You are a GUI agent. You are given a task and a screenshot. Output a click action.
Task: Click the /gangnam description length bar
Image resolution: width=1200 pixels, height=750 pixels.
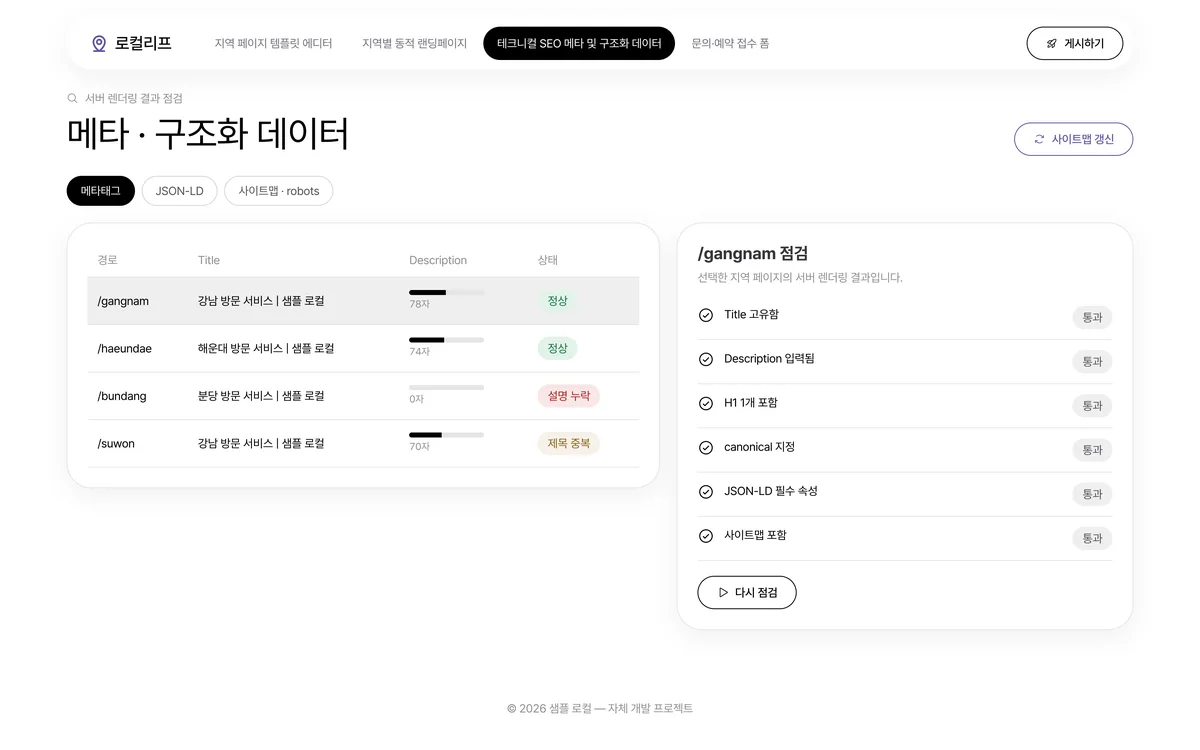446,292
